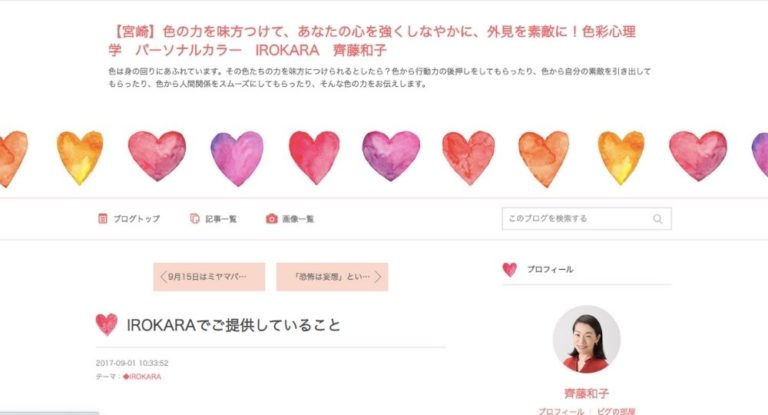Click the article list (記事一覧) icon
This screenshot has width=768, height=415.
click(x=195, y=219)
